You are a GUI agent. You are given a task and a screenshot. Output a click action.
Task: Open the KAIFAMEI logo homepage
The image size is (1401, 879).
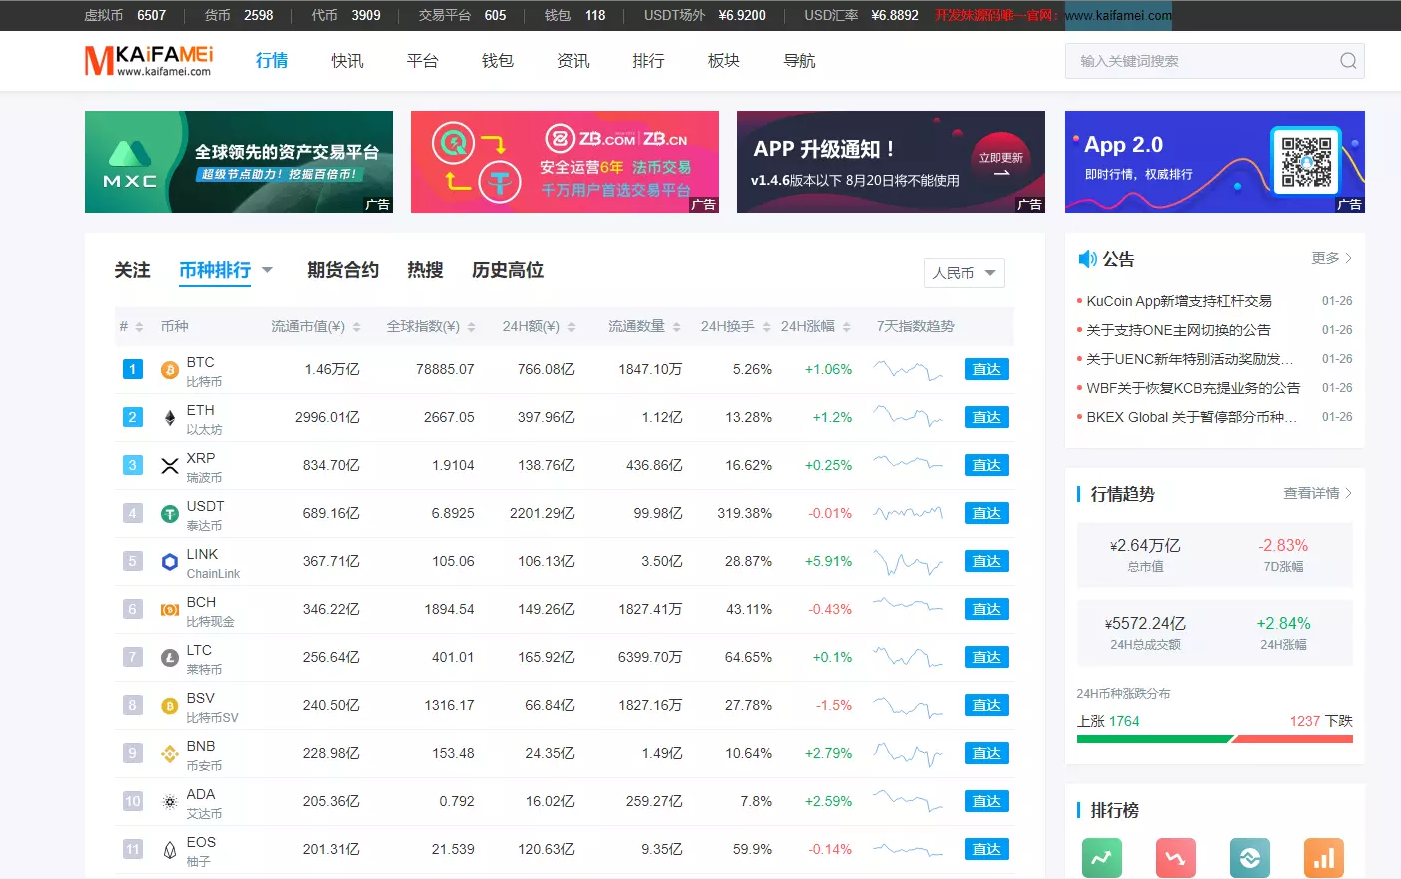point(149,60)
